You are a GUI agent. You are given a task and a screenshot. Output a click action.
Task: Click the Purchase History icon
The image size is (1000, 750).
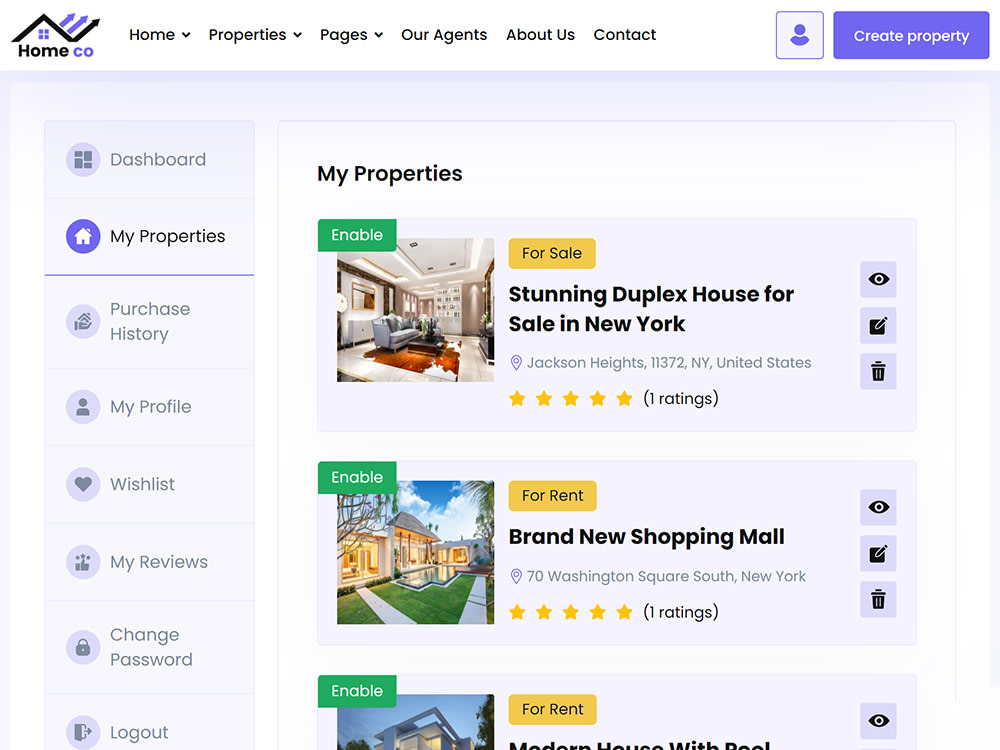[83, 321]
